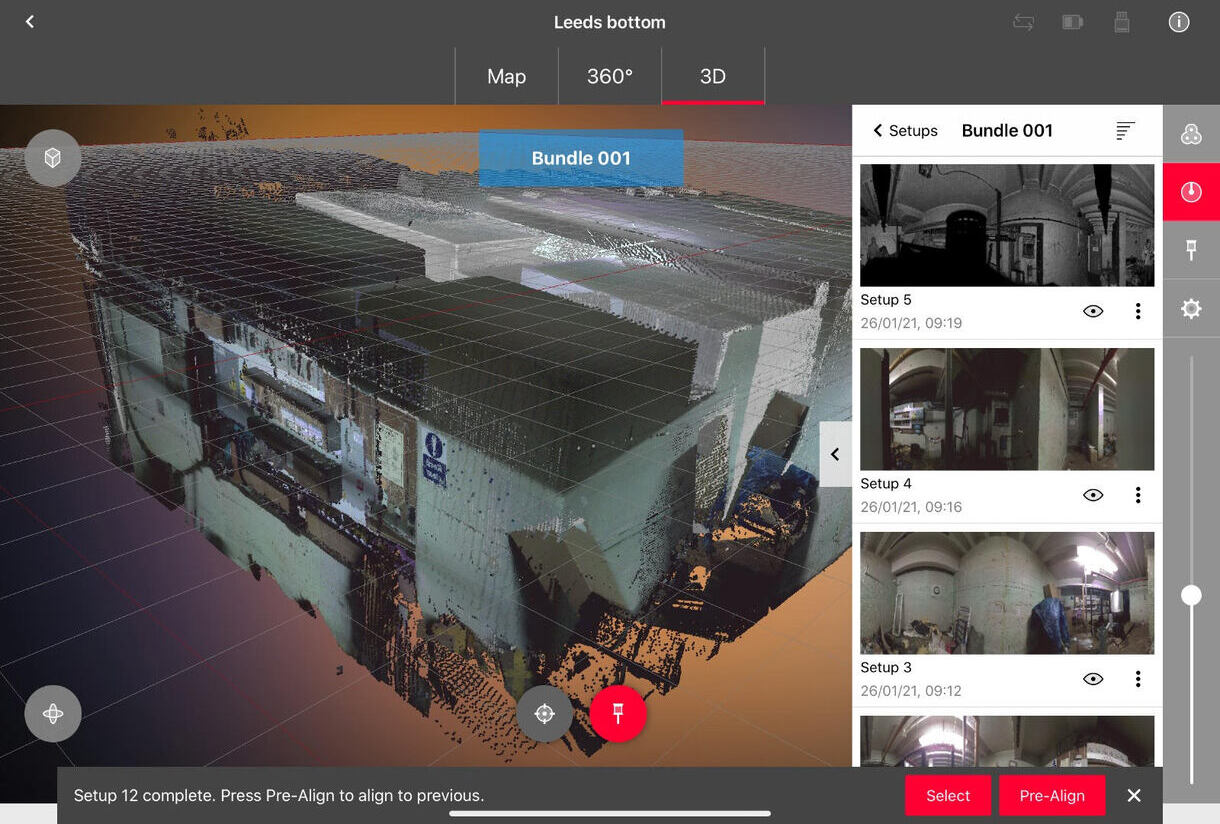
Task: Hide Setup 4 using its eye icon
Action: [x=1093, y=495]
